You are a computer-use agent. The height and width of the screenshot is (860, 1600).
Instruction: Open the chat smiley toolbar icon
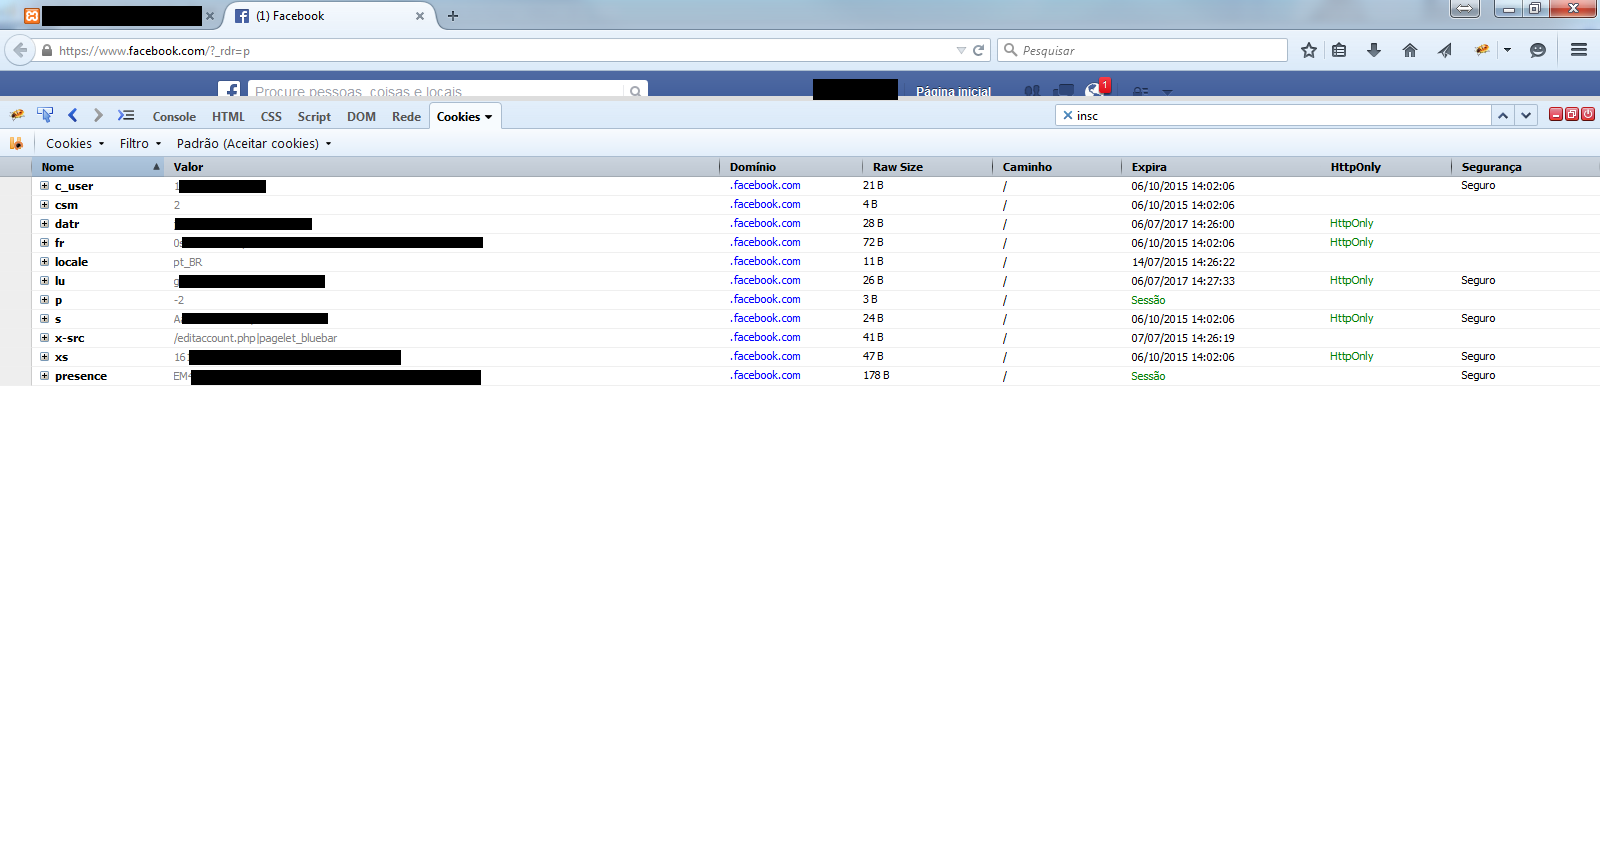(1538, 50)
